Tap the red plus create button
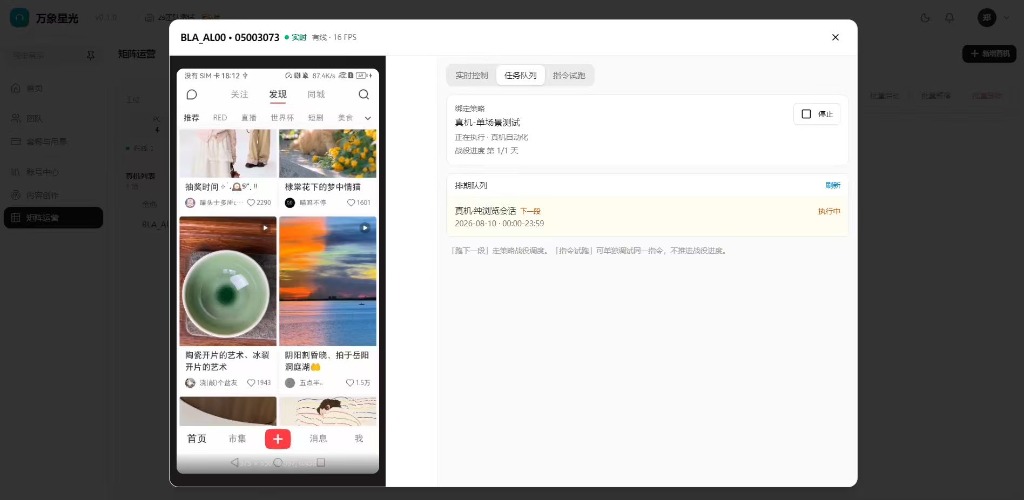Image resolution: width=1024 pixels, height=500 pixels. (x=278, y=439)
